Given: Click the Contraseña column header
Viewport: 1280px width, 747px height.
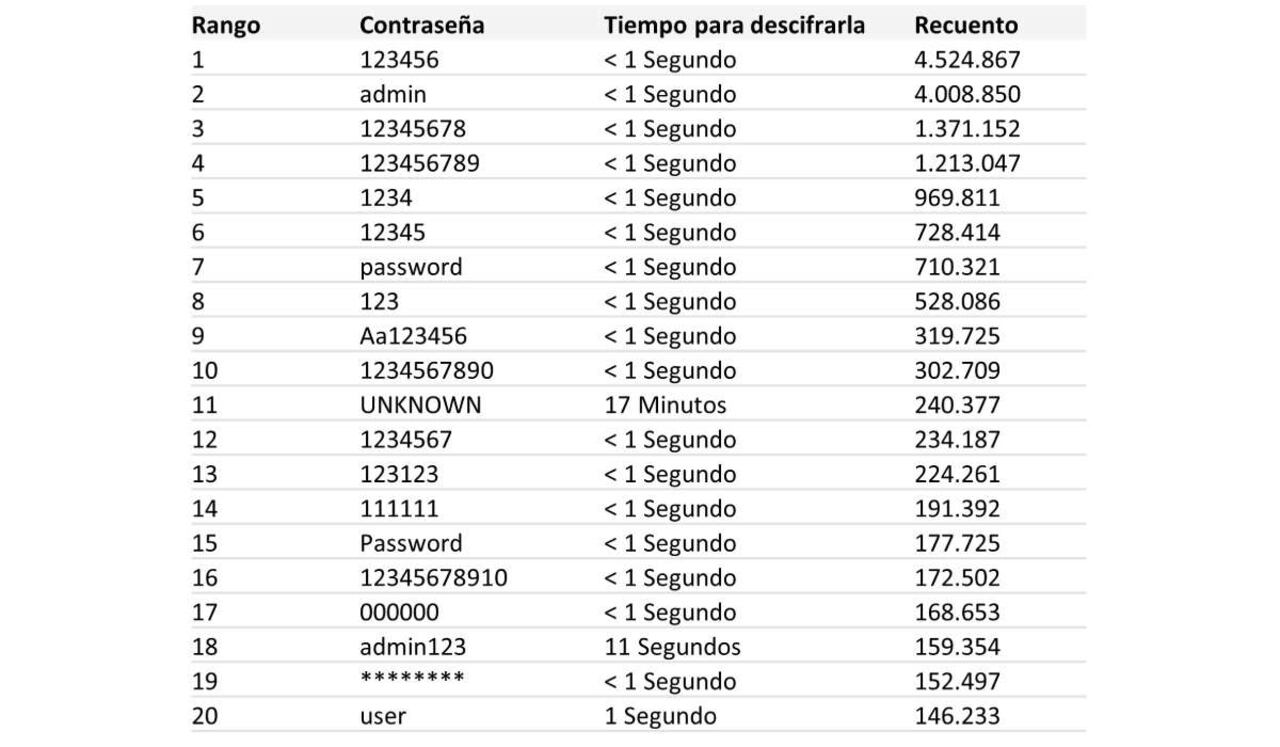Looking at the screenshot, I should coord(421,26).
